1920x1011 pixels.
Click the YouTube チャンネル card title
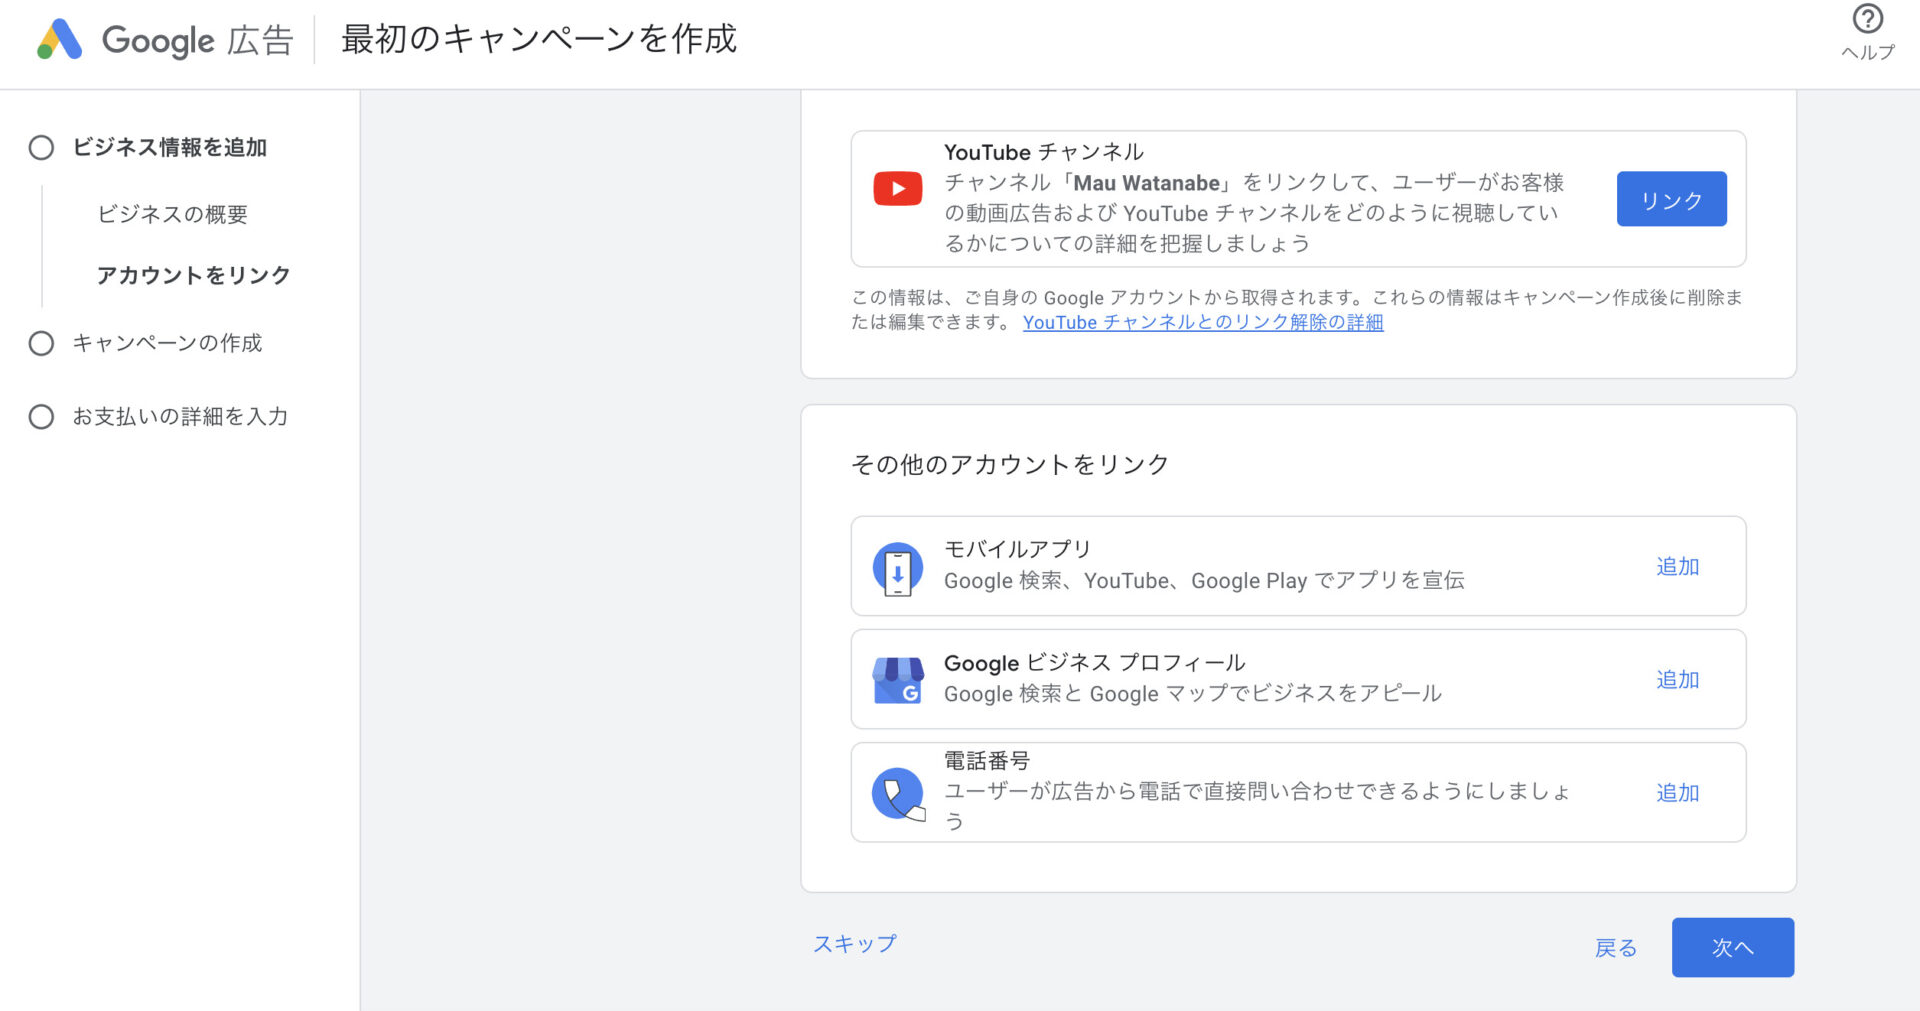tap(1044, 152)
